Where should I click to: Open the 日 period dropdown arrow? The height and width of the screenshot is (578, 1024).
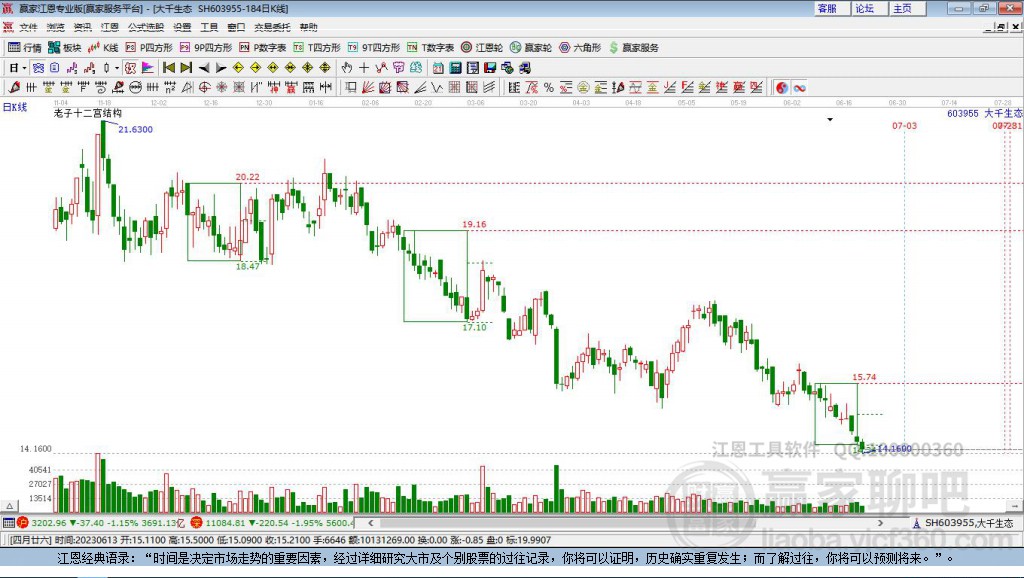[25, 68]
